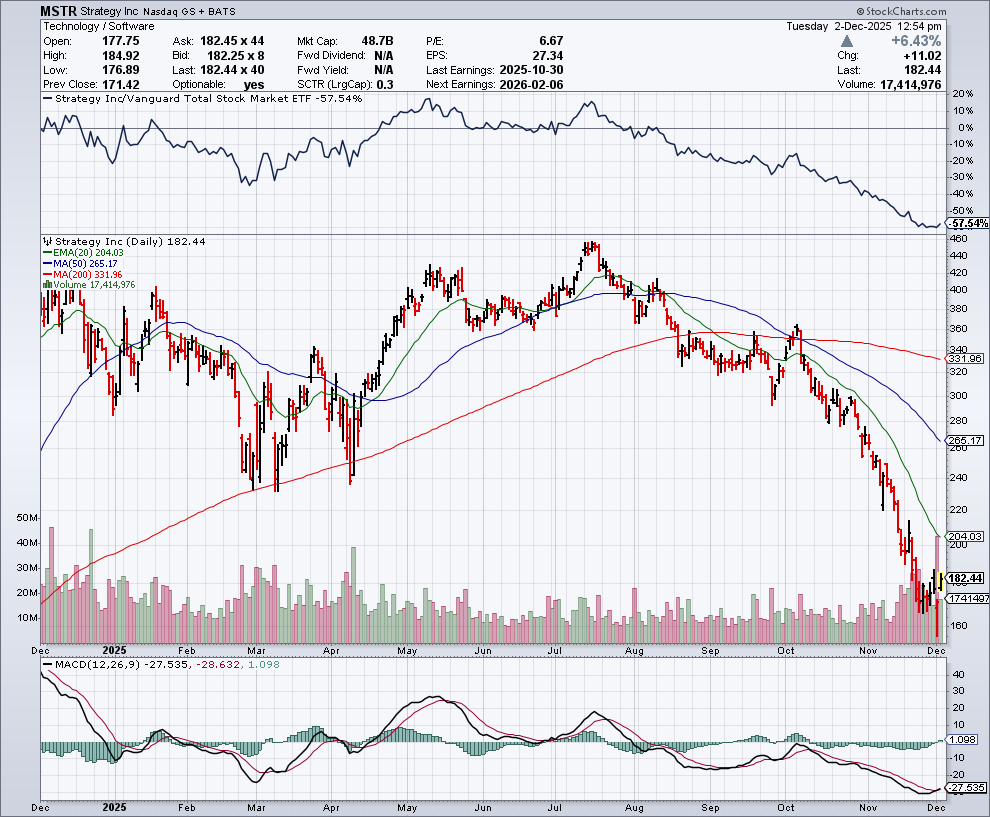Select the Technology / Software sector label

pyautogui.click(x=99, y=26)
